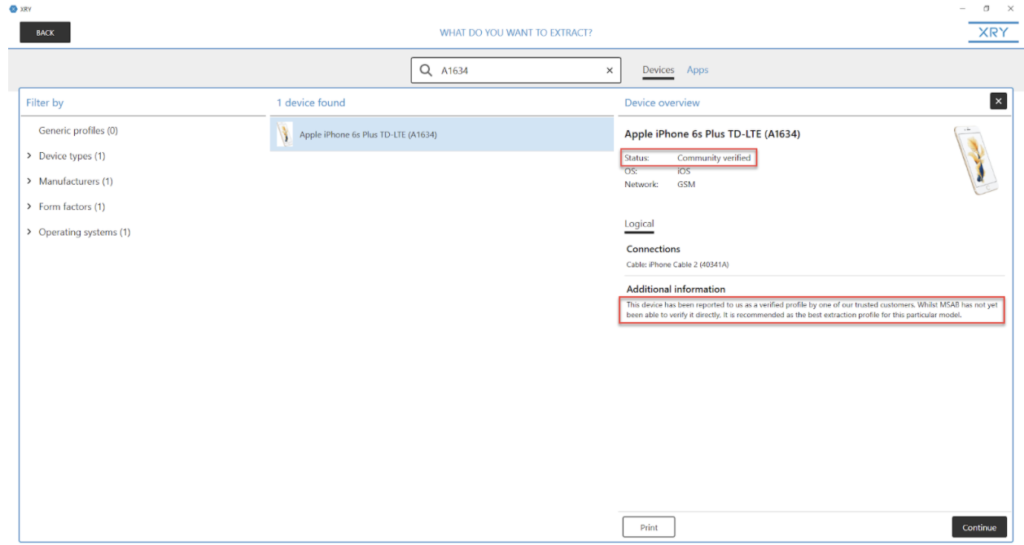Screen dimensions: 1024x545
Task: Click the Continue button
Action: click(x=979, y=527)
